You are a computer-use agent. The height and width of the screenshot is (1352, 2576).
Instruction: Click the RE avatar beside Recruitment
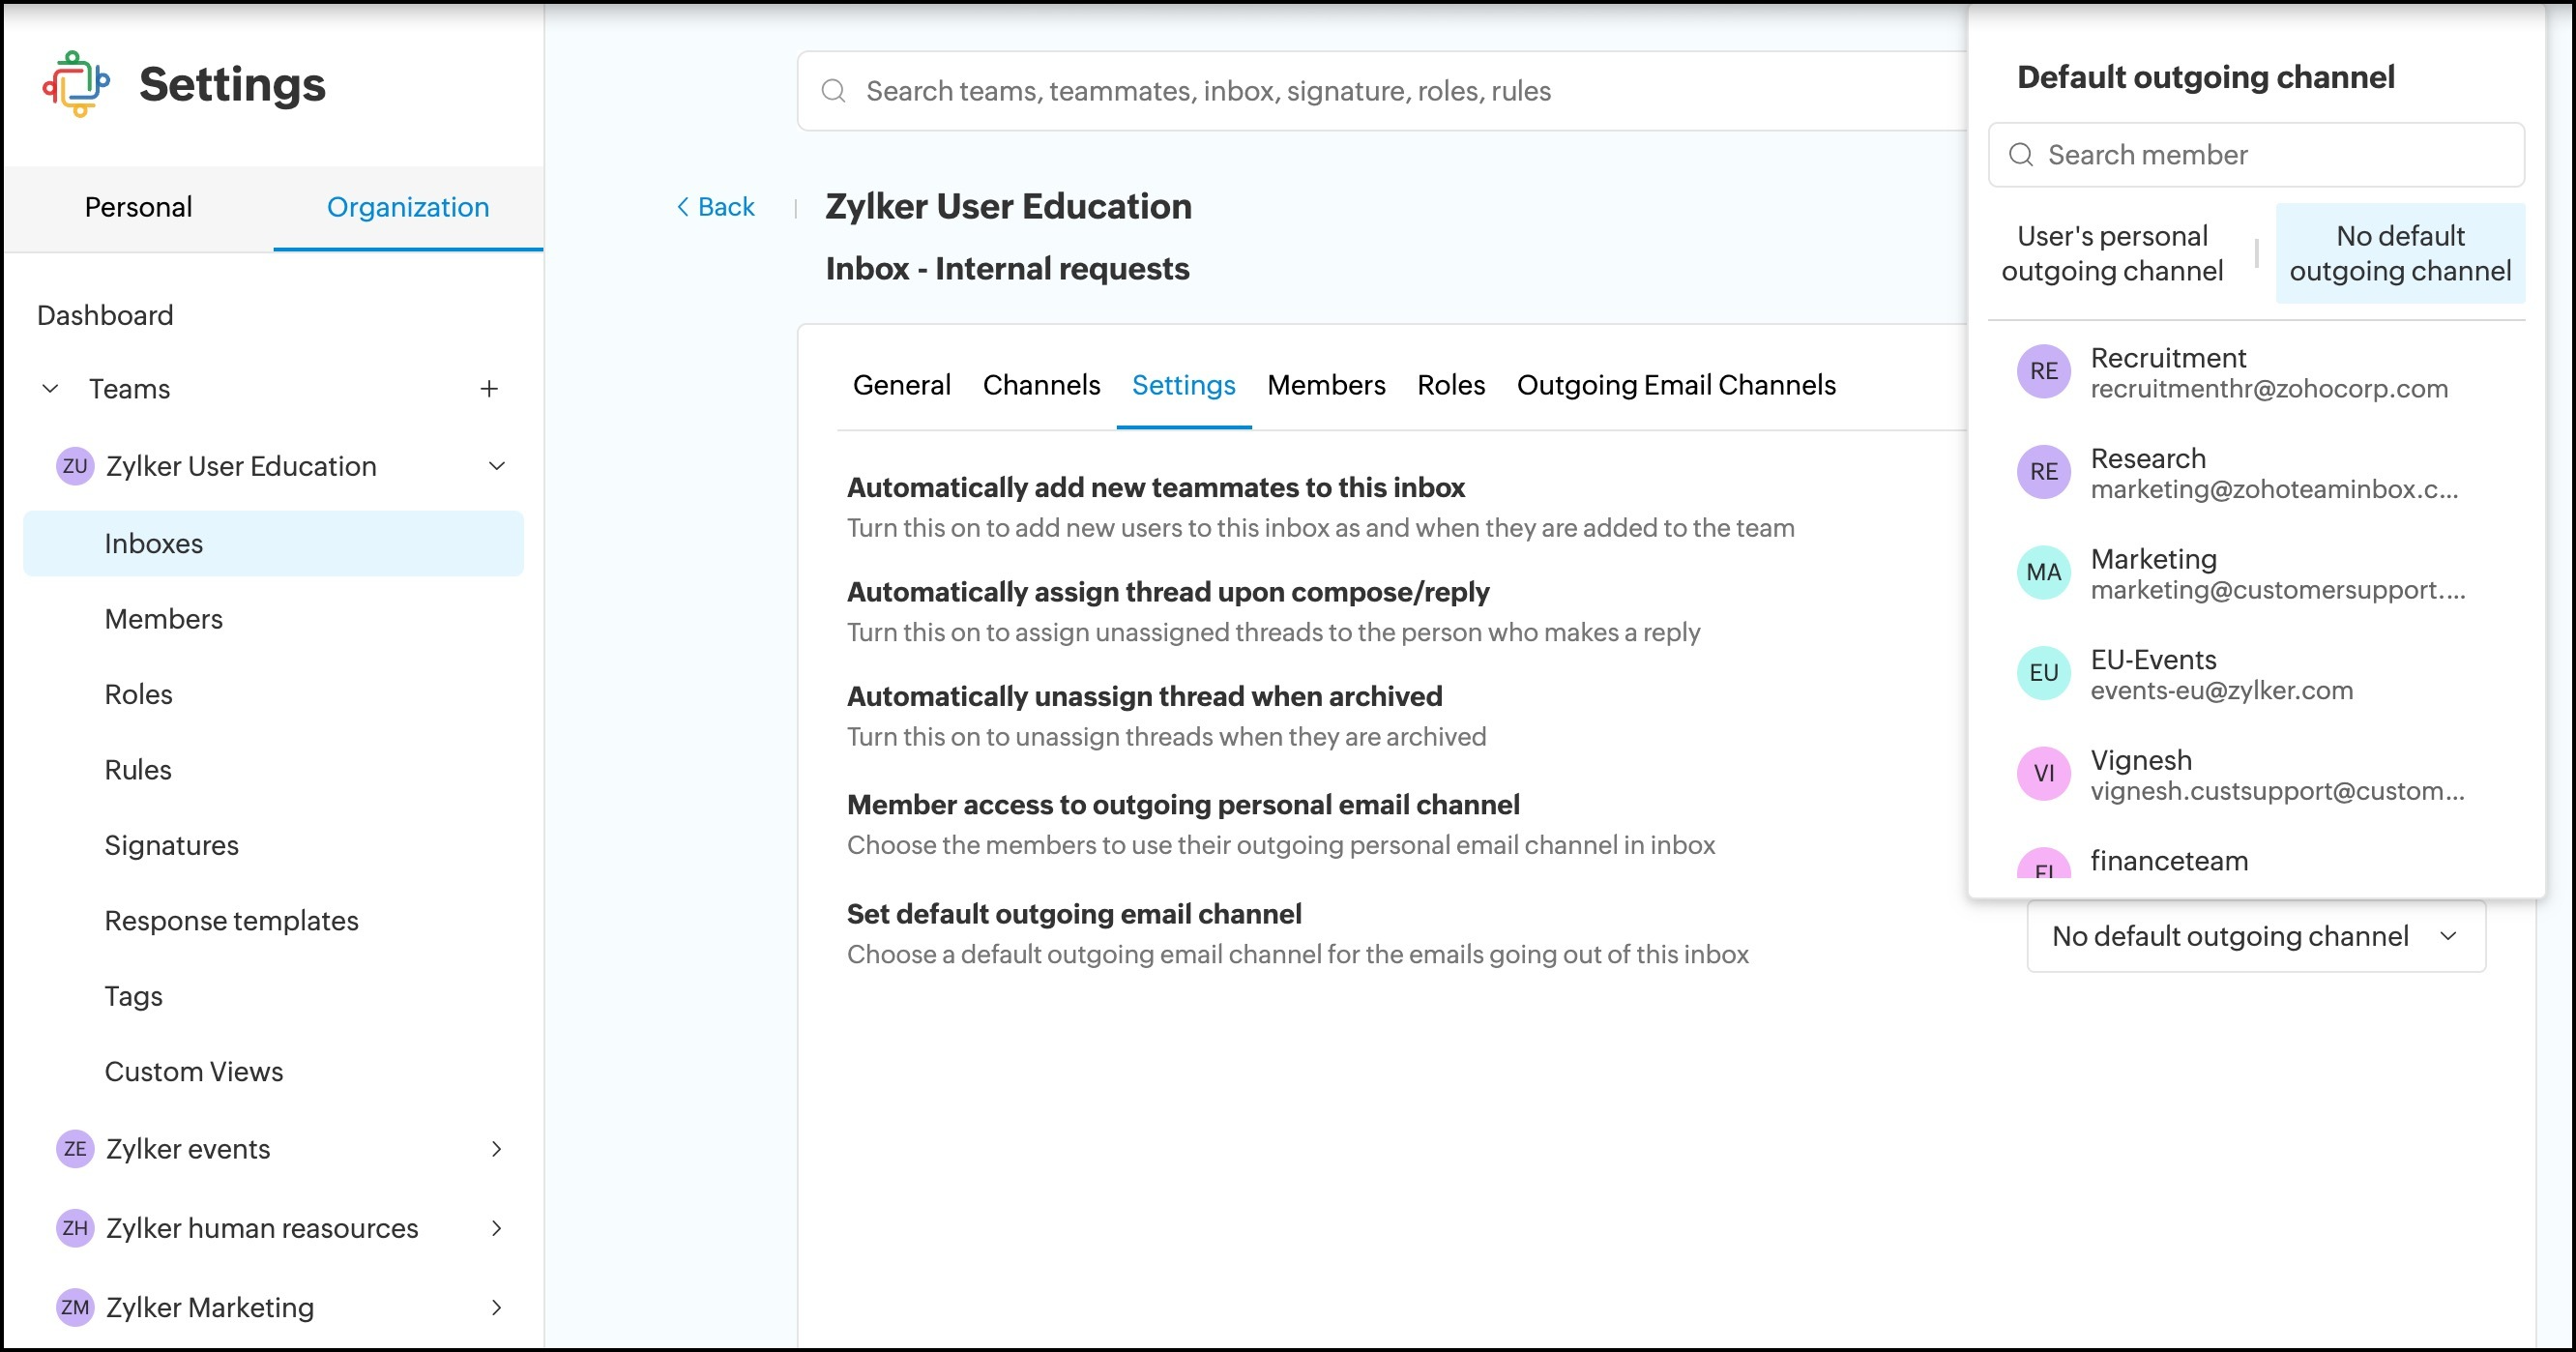2043,372
